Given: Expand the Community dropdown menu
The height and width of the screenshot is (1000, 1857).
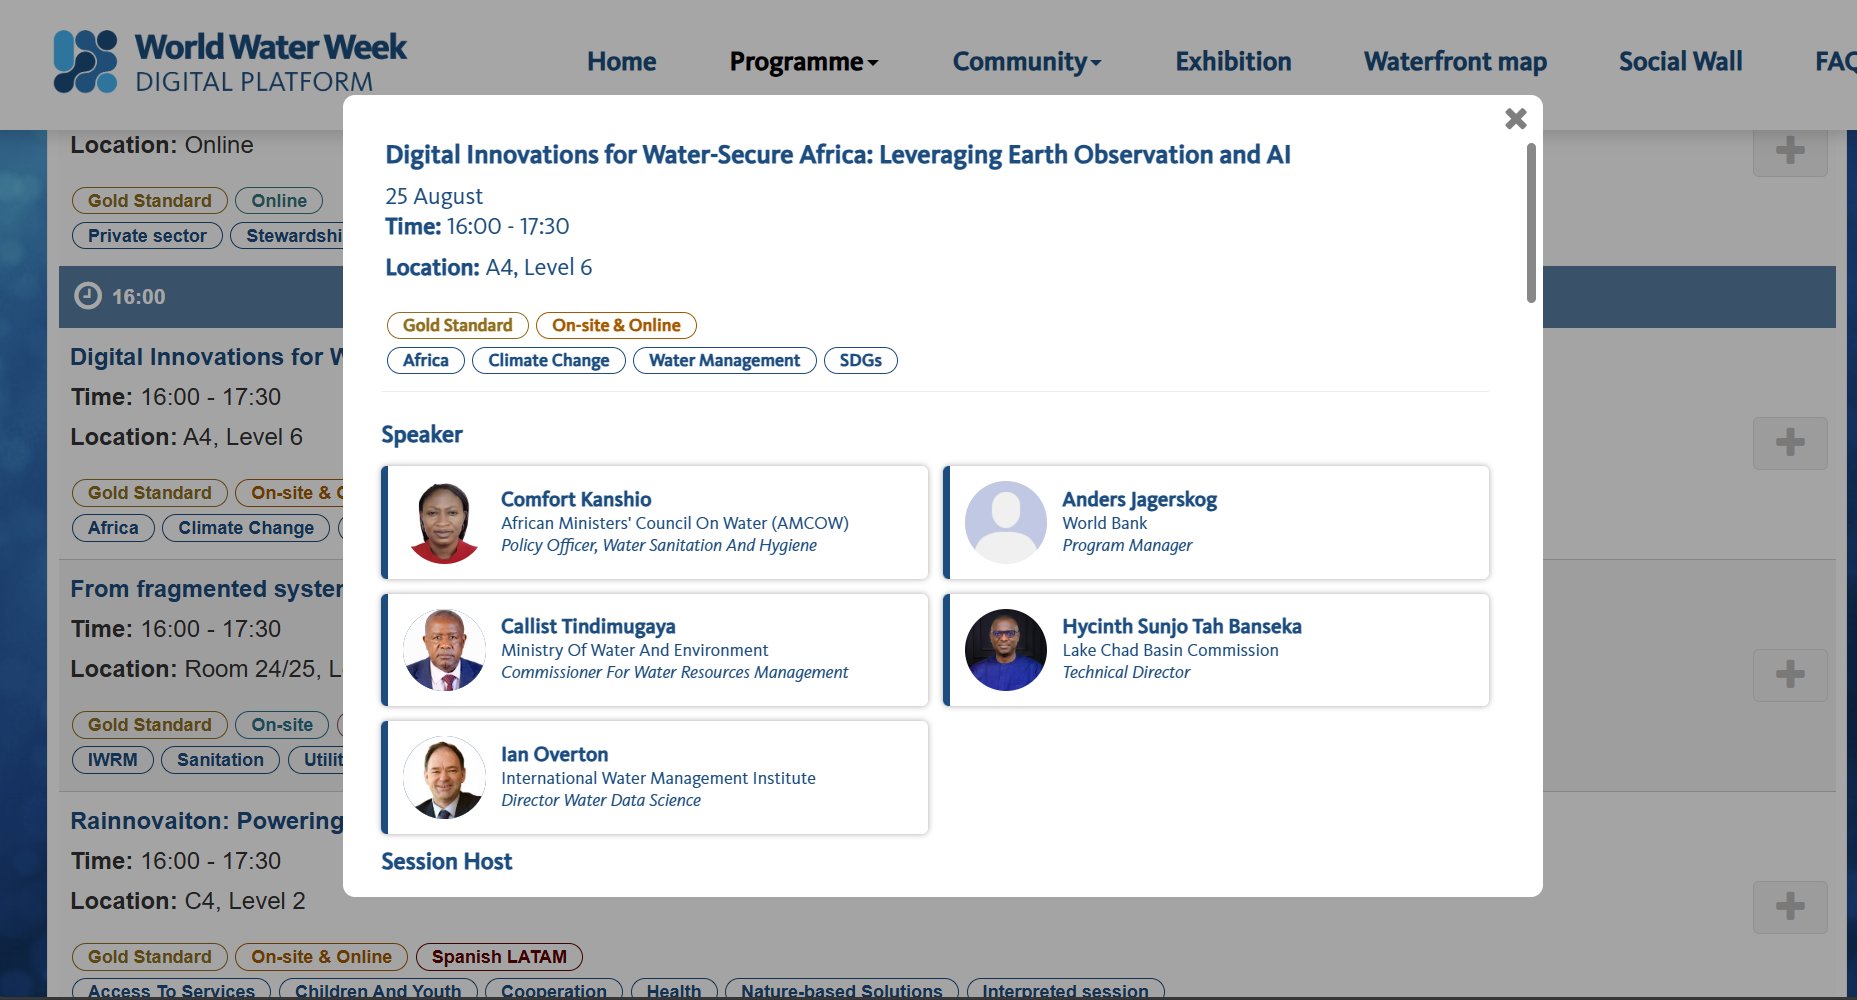Looking at the screenshot, I should pos(1027,62).
